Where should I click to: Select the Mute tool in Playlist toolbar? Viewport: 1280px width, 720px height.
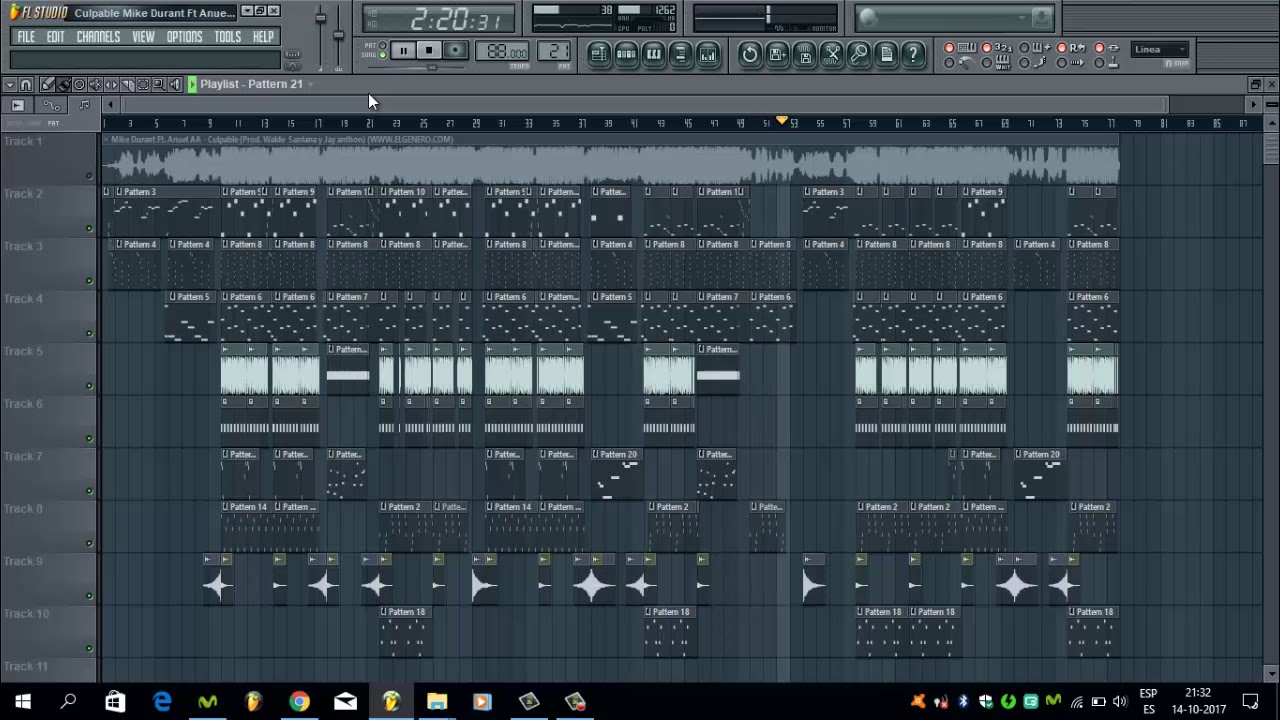point(95,85)
